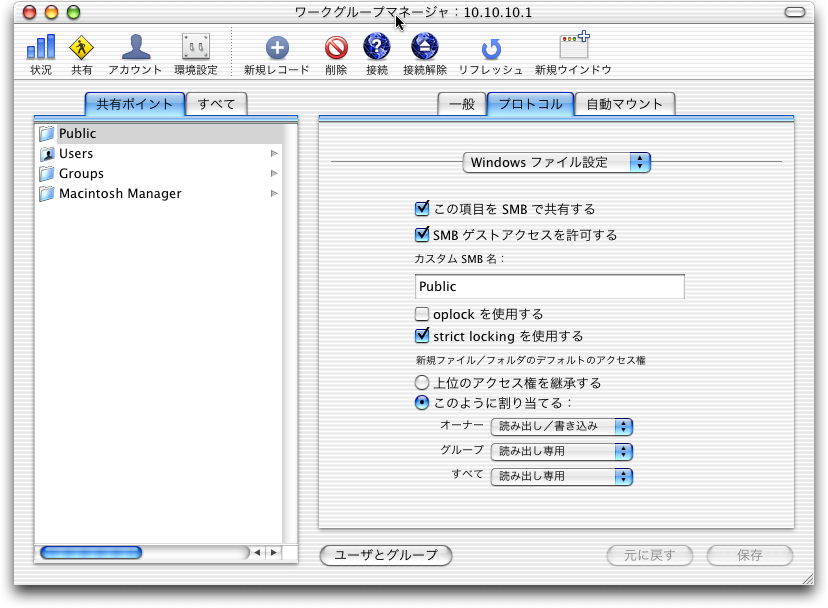This screenshot has width=828, height=608.
Task: Click the 接続 connect globe icon
Action: click(x=376, y=47)
